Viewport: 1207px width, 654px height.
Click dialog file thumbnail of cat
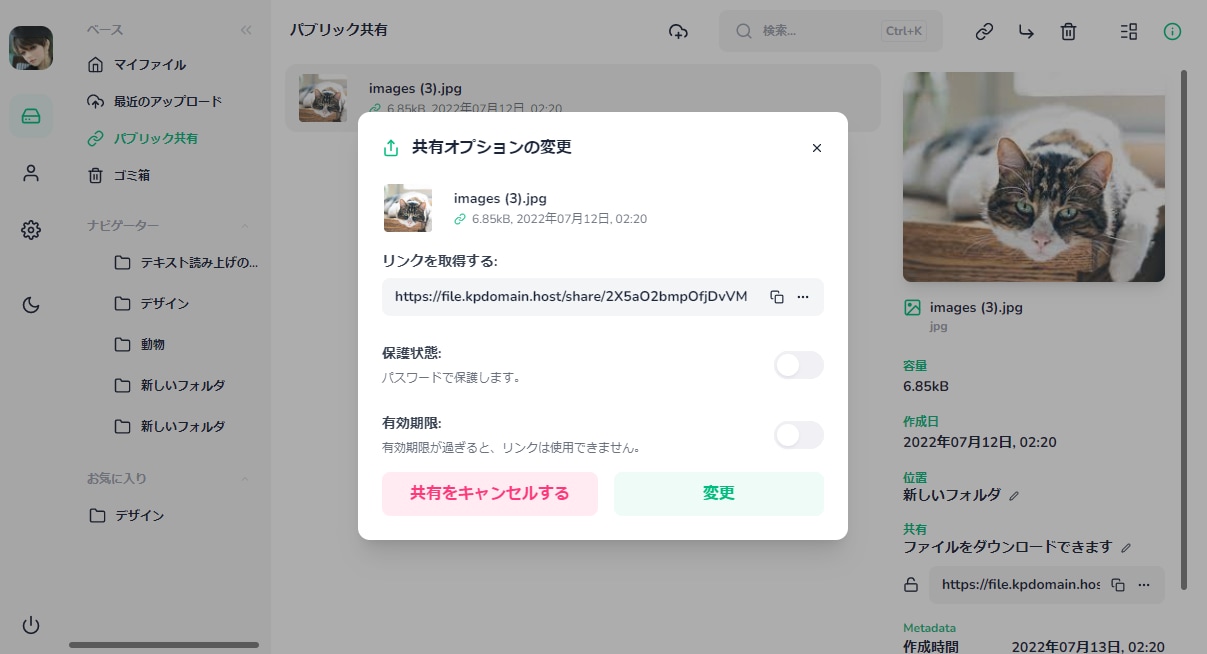[x=408, y=208]
